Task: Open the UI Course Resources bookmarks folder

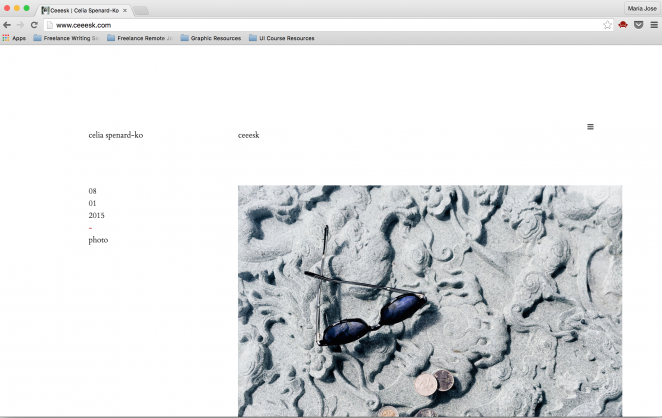Action: tap(282, 38)
